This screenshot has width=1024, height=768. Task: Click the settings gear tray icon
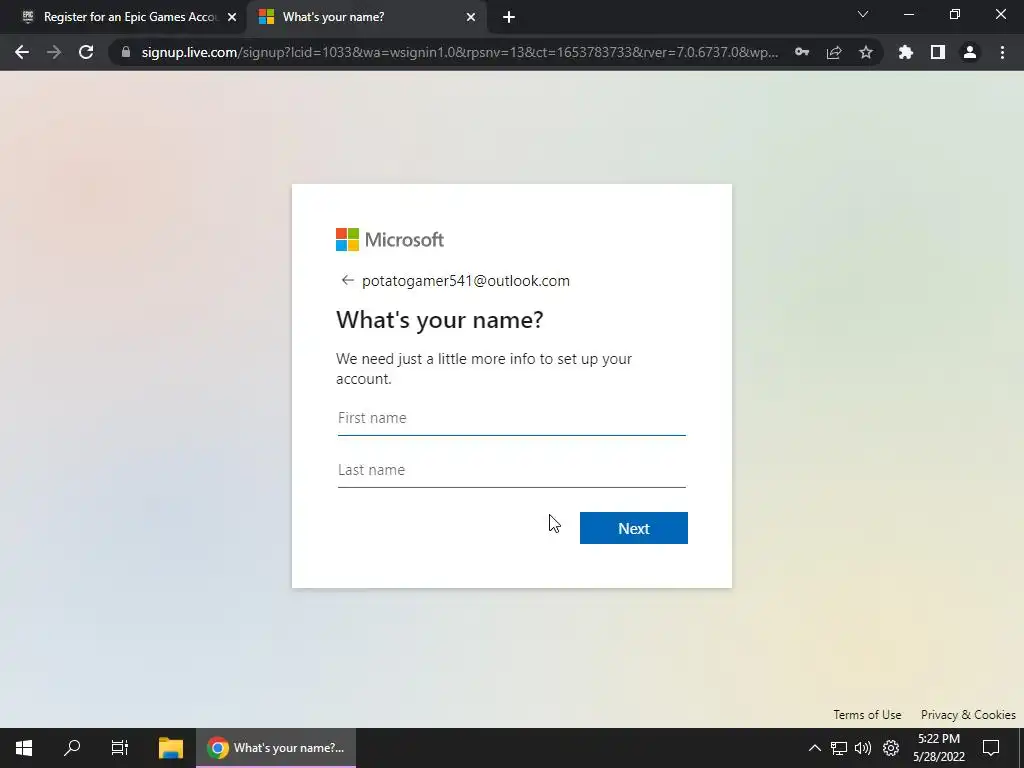pyautogui.click(x=891, y=748)
